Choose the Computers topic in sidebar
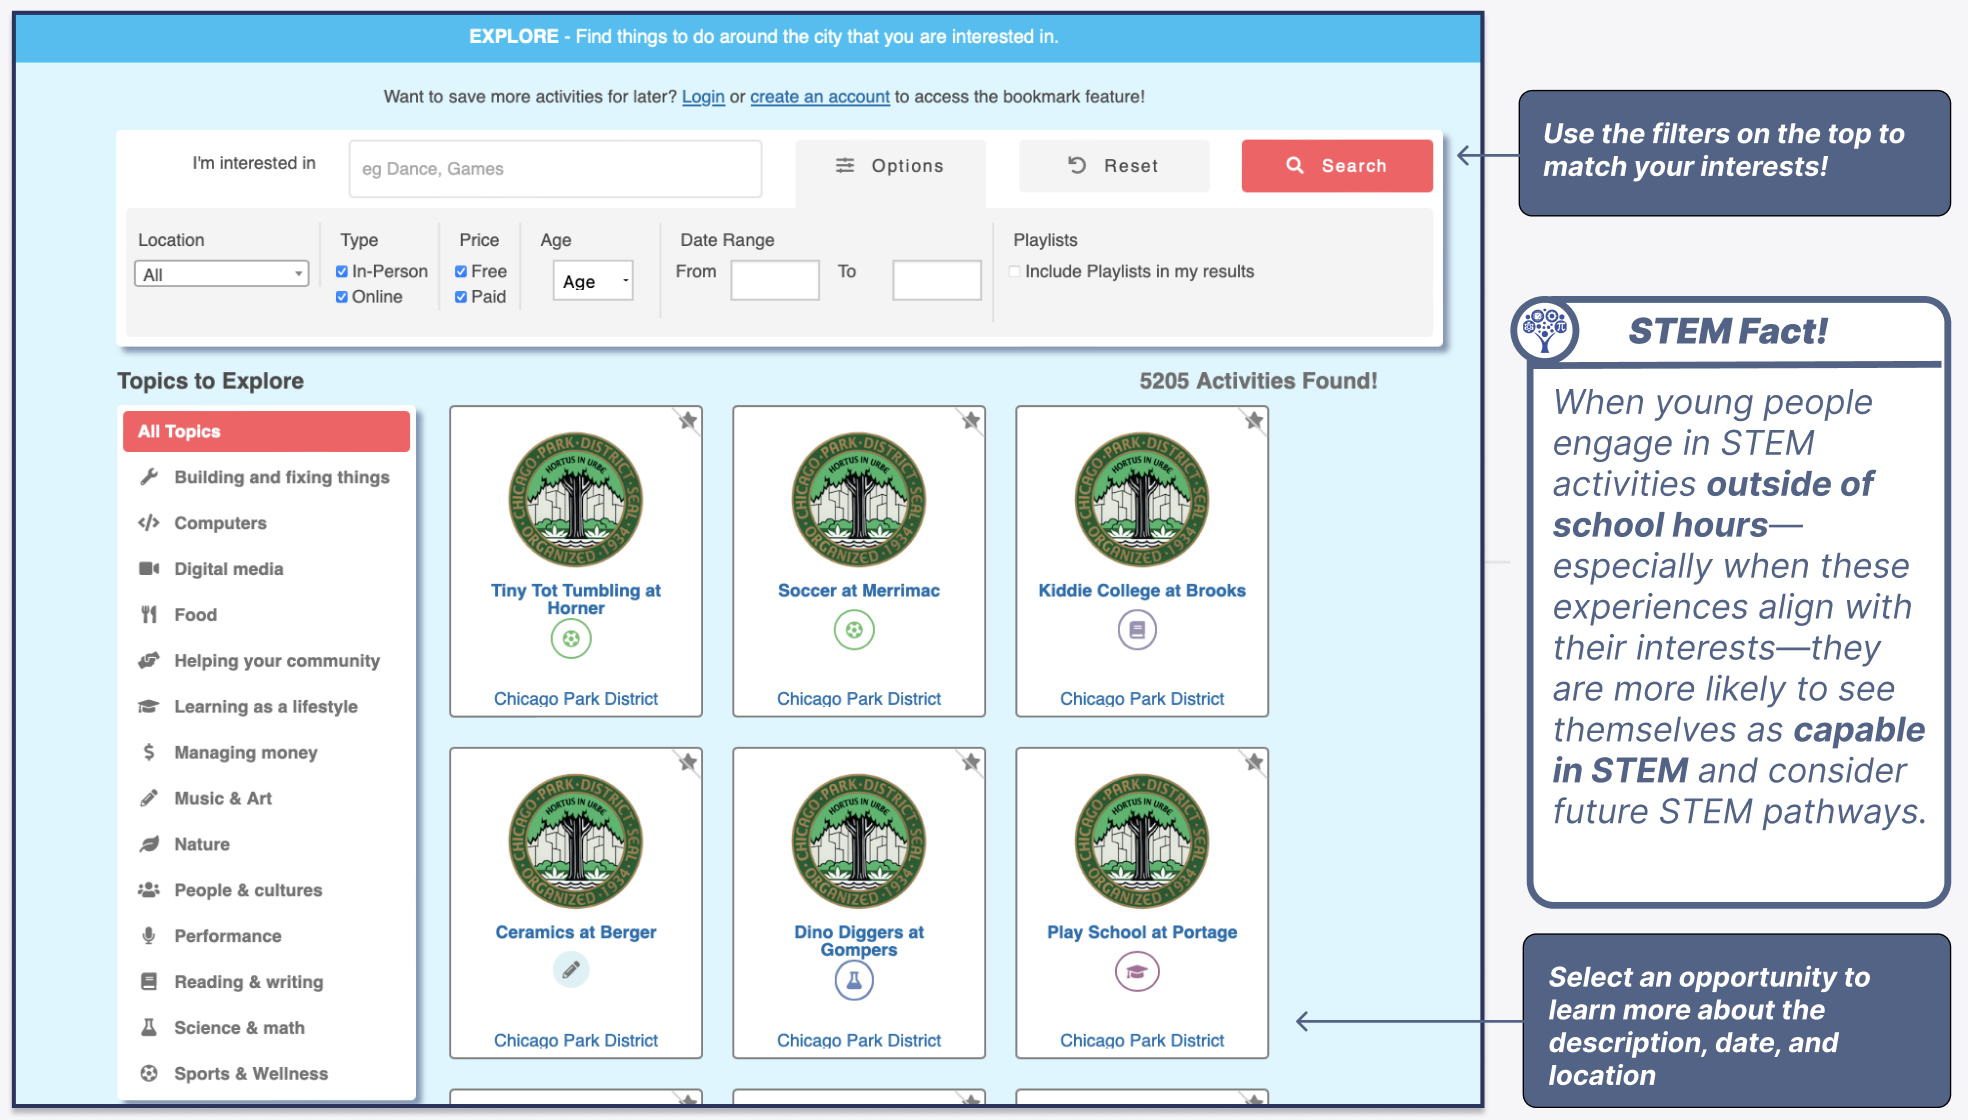The height and width of the screenshot is (1120, 1968). coord(220,523)
